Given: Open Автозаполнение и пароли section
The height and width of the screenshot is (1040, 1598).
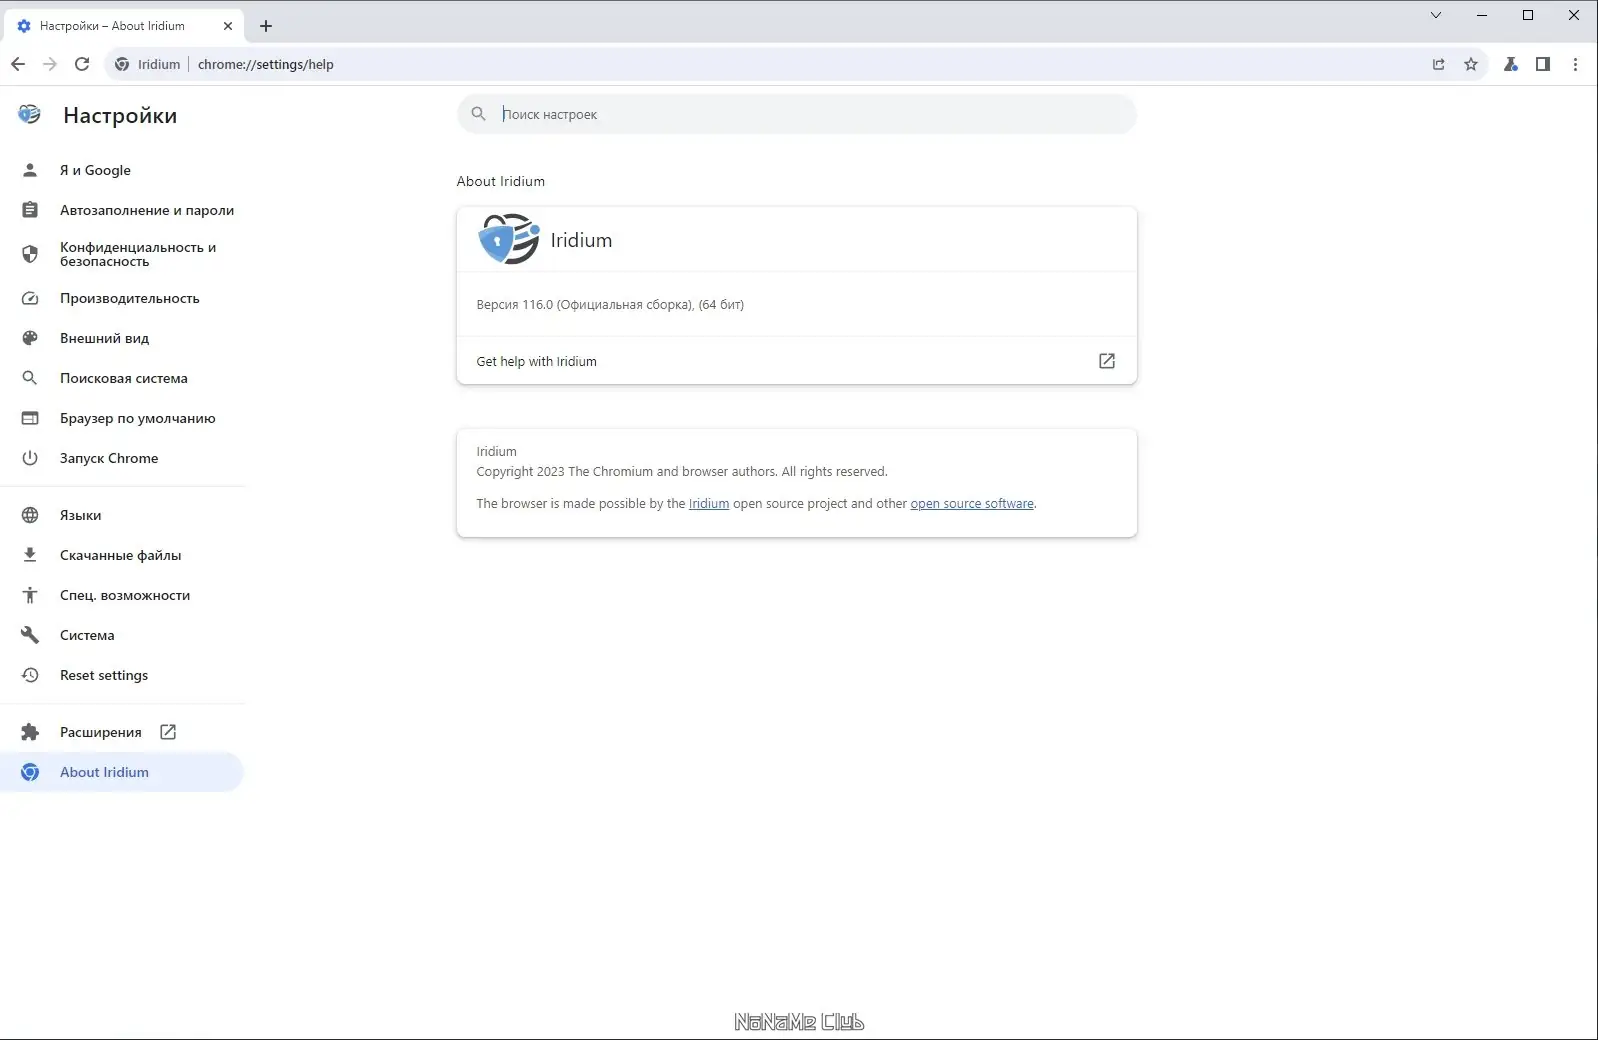Looking at the screenshot, I should (122, 210).
